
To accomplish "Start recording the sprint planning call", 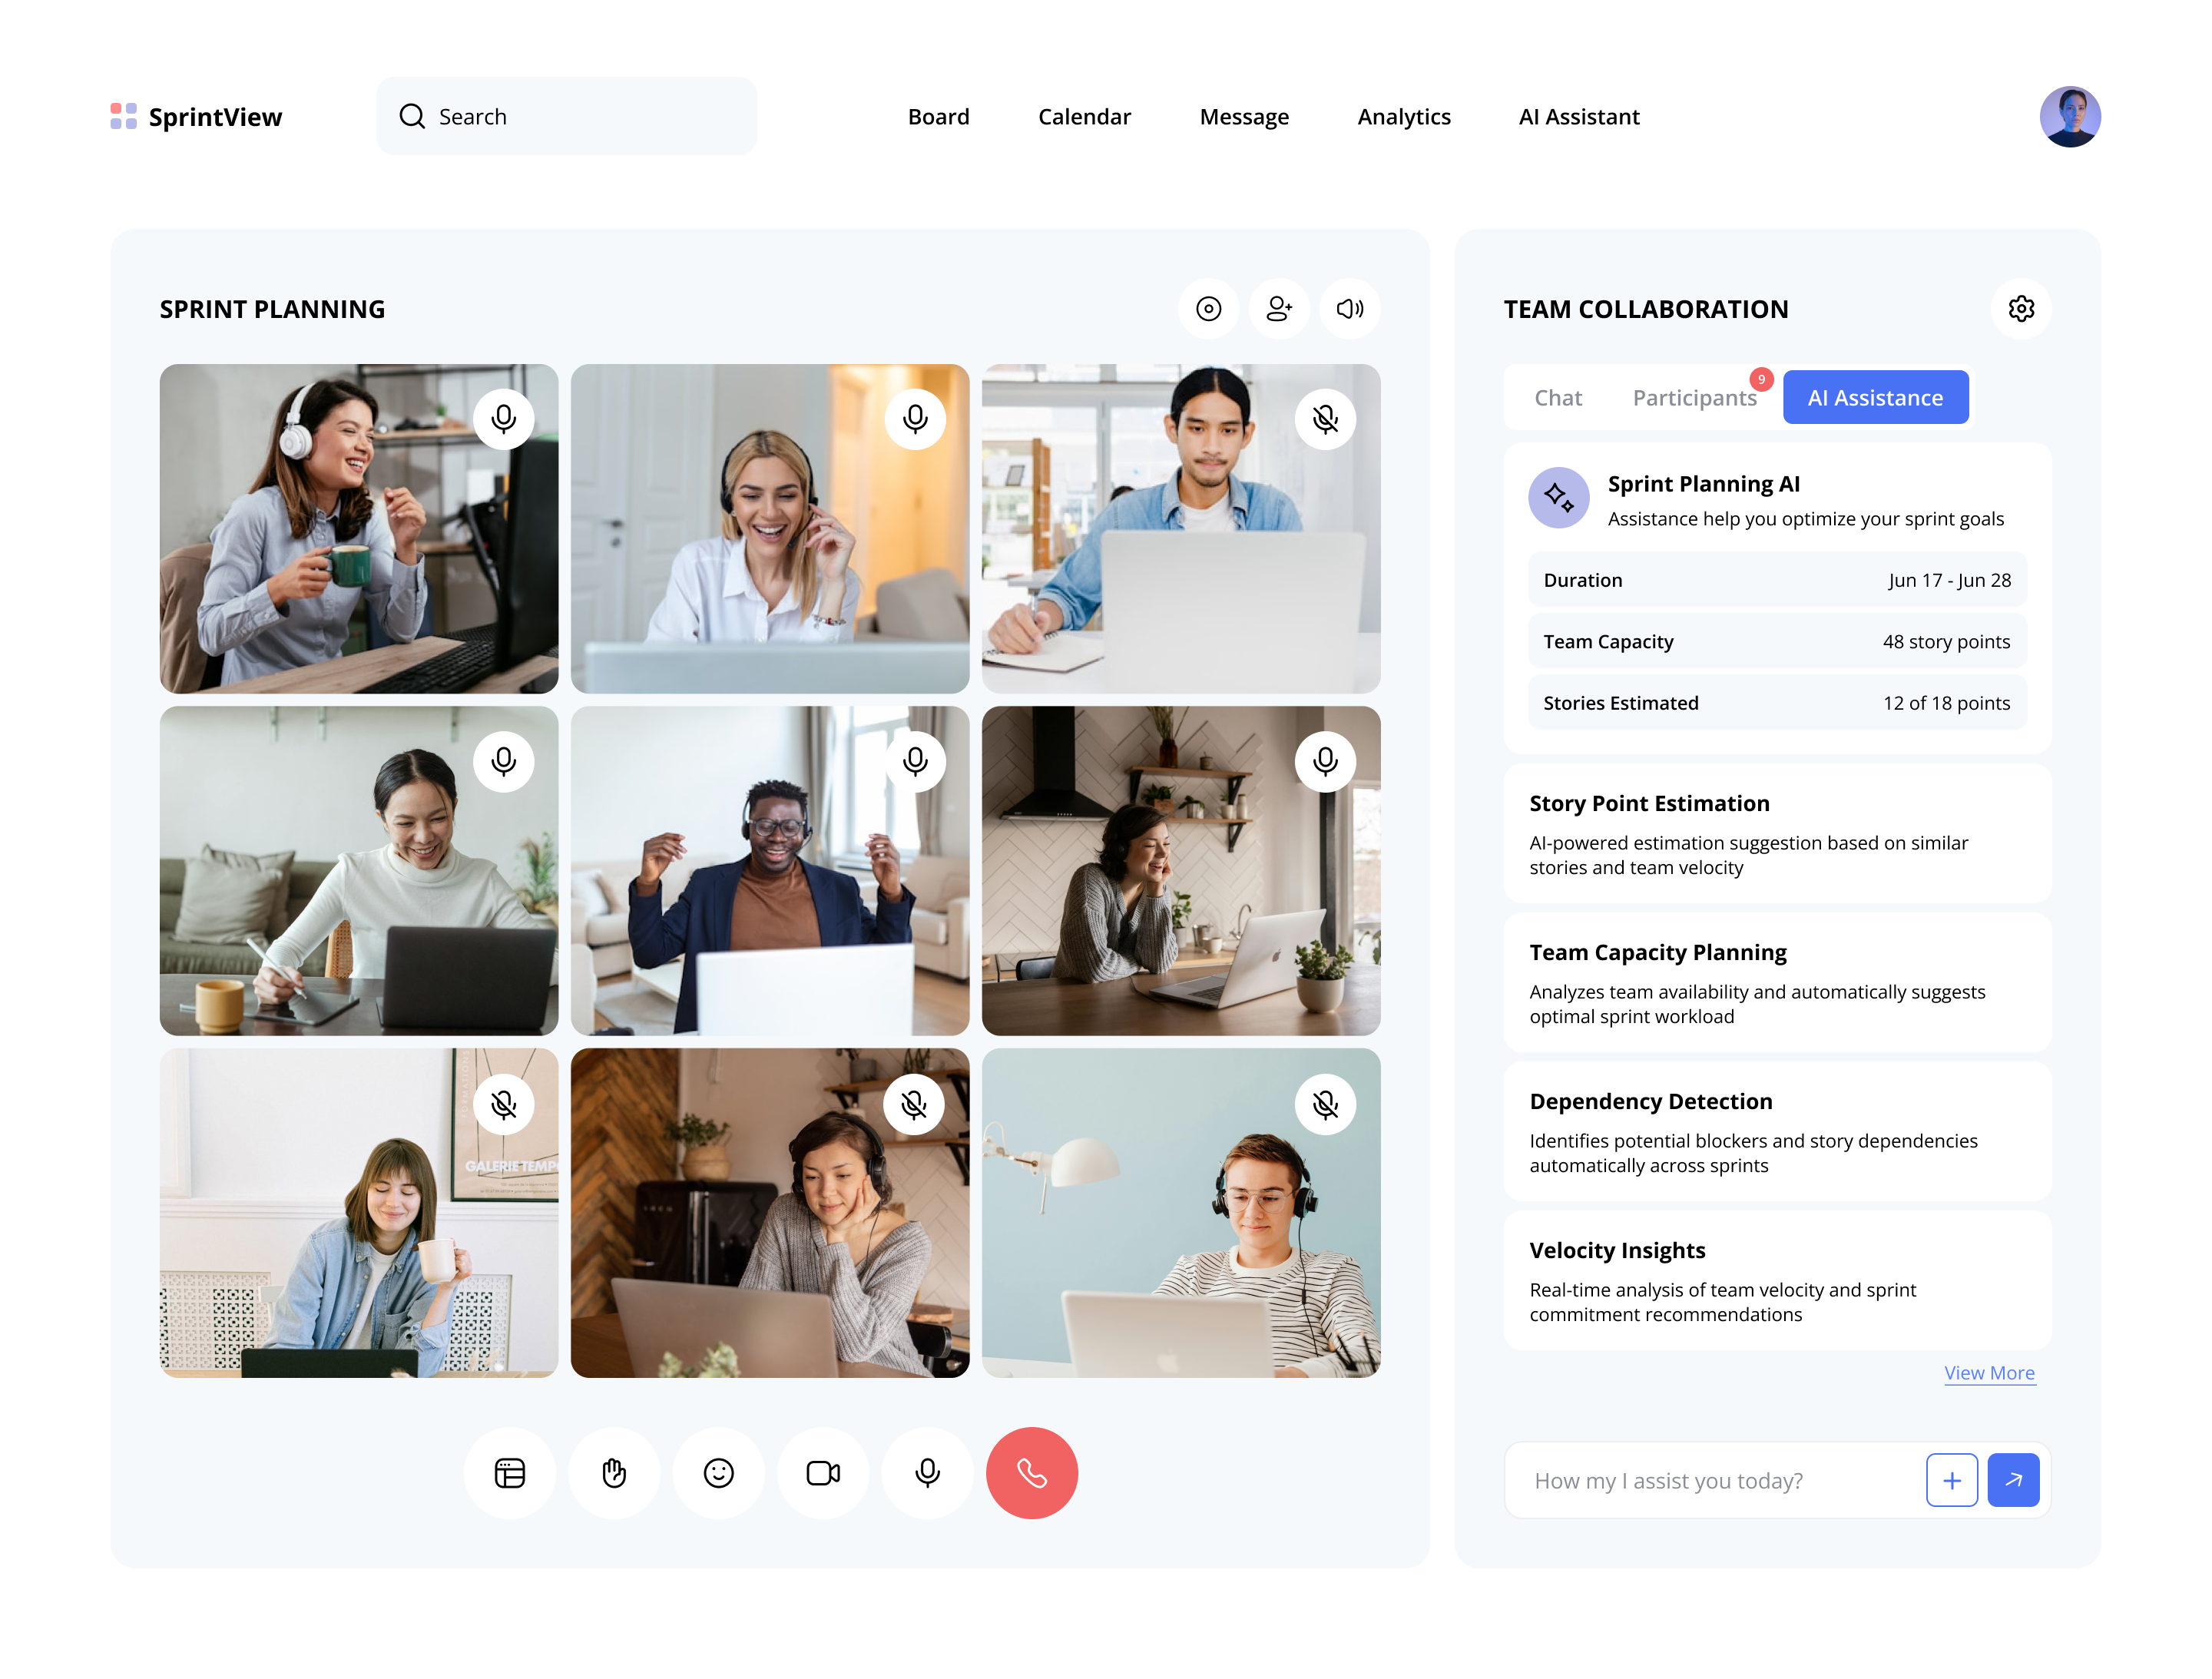I will tap(1208, 309).
